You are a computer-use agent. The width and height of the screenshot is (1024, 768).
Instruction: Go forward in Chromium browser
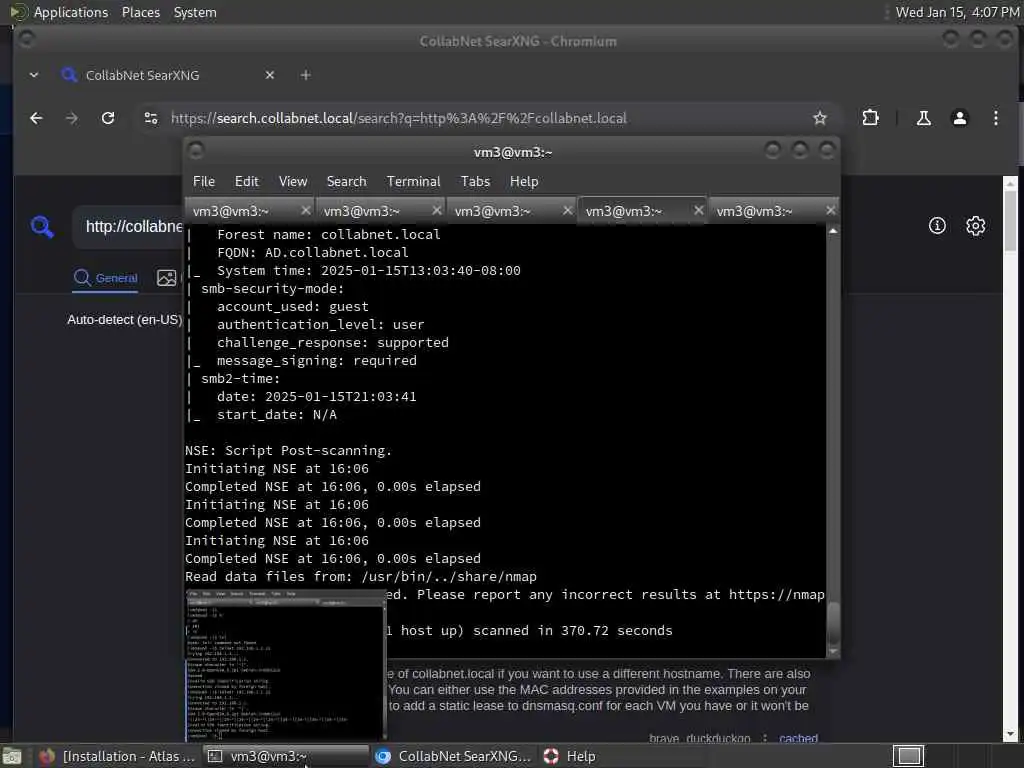click(72, 118)
